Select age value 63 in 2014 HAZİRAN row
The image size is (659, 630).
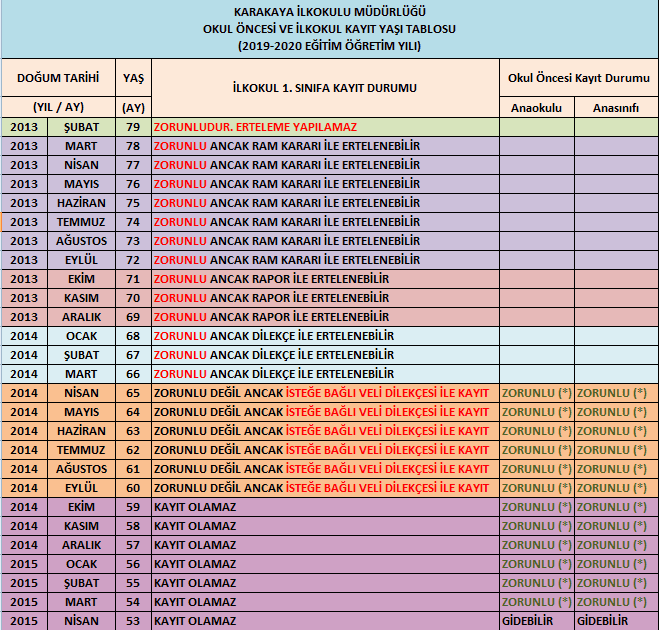133,431
